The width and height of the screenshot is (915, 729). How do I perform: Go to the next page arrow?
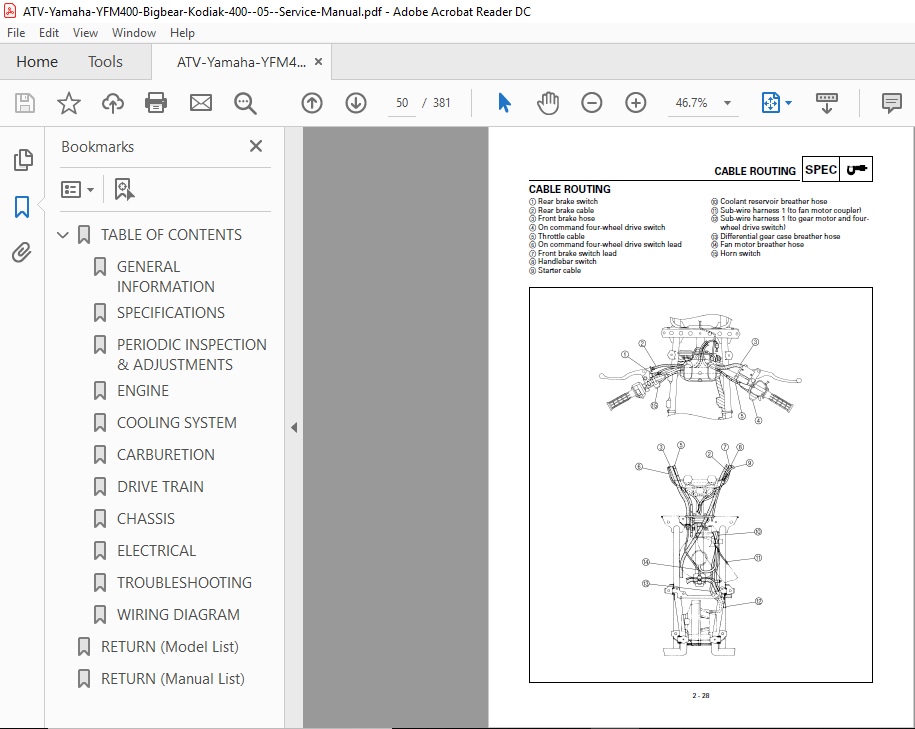356,103
